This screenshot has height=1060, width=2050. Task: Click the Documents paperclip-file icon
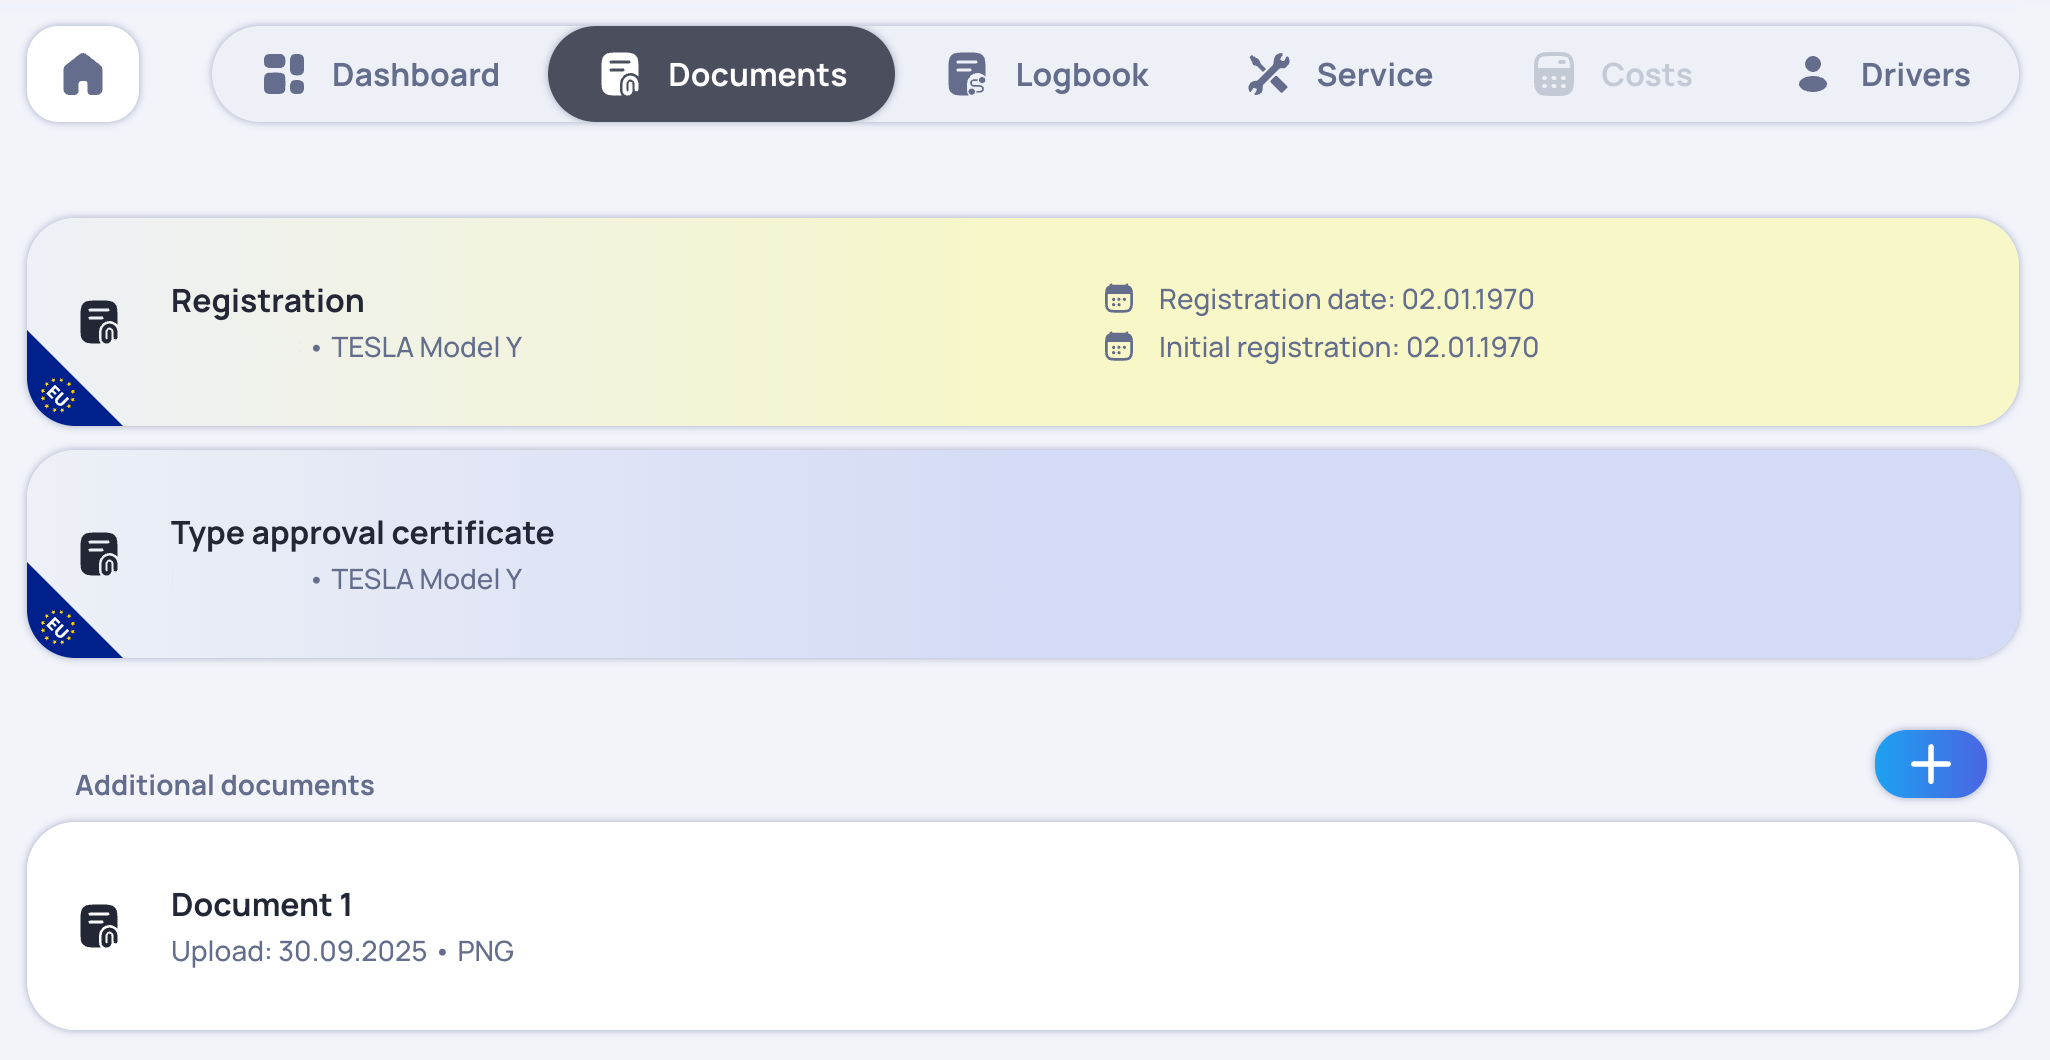(x=620, y=73)
